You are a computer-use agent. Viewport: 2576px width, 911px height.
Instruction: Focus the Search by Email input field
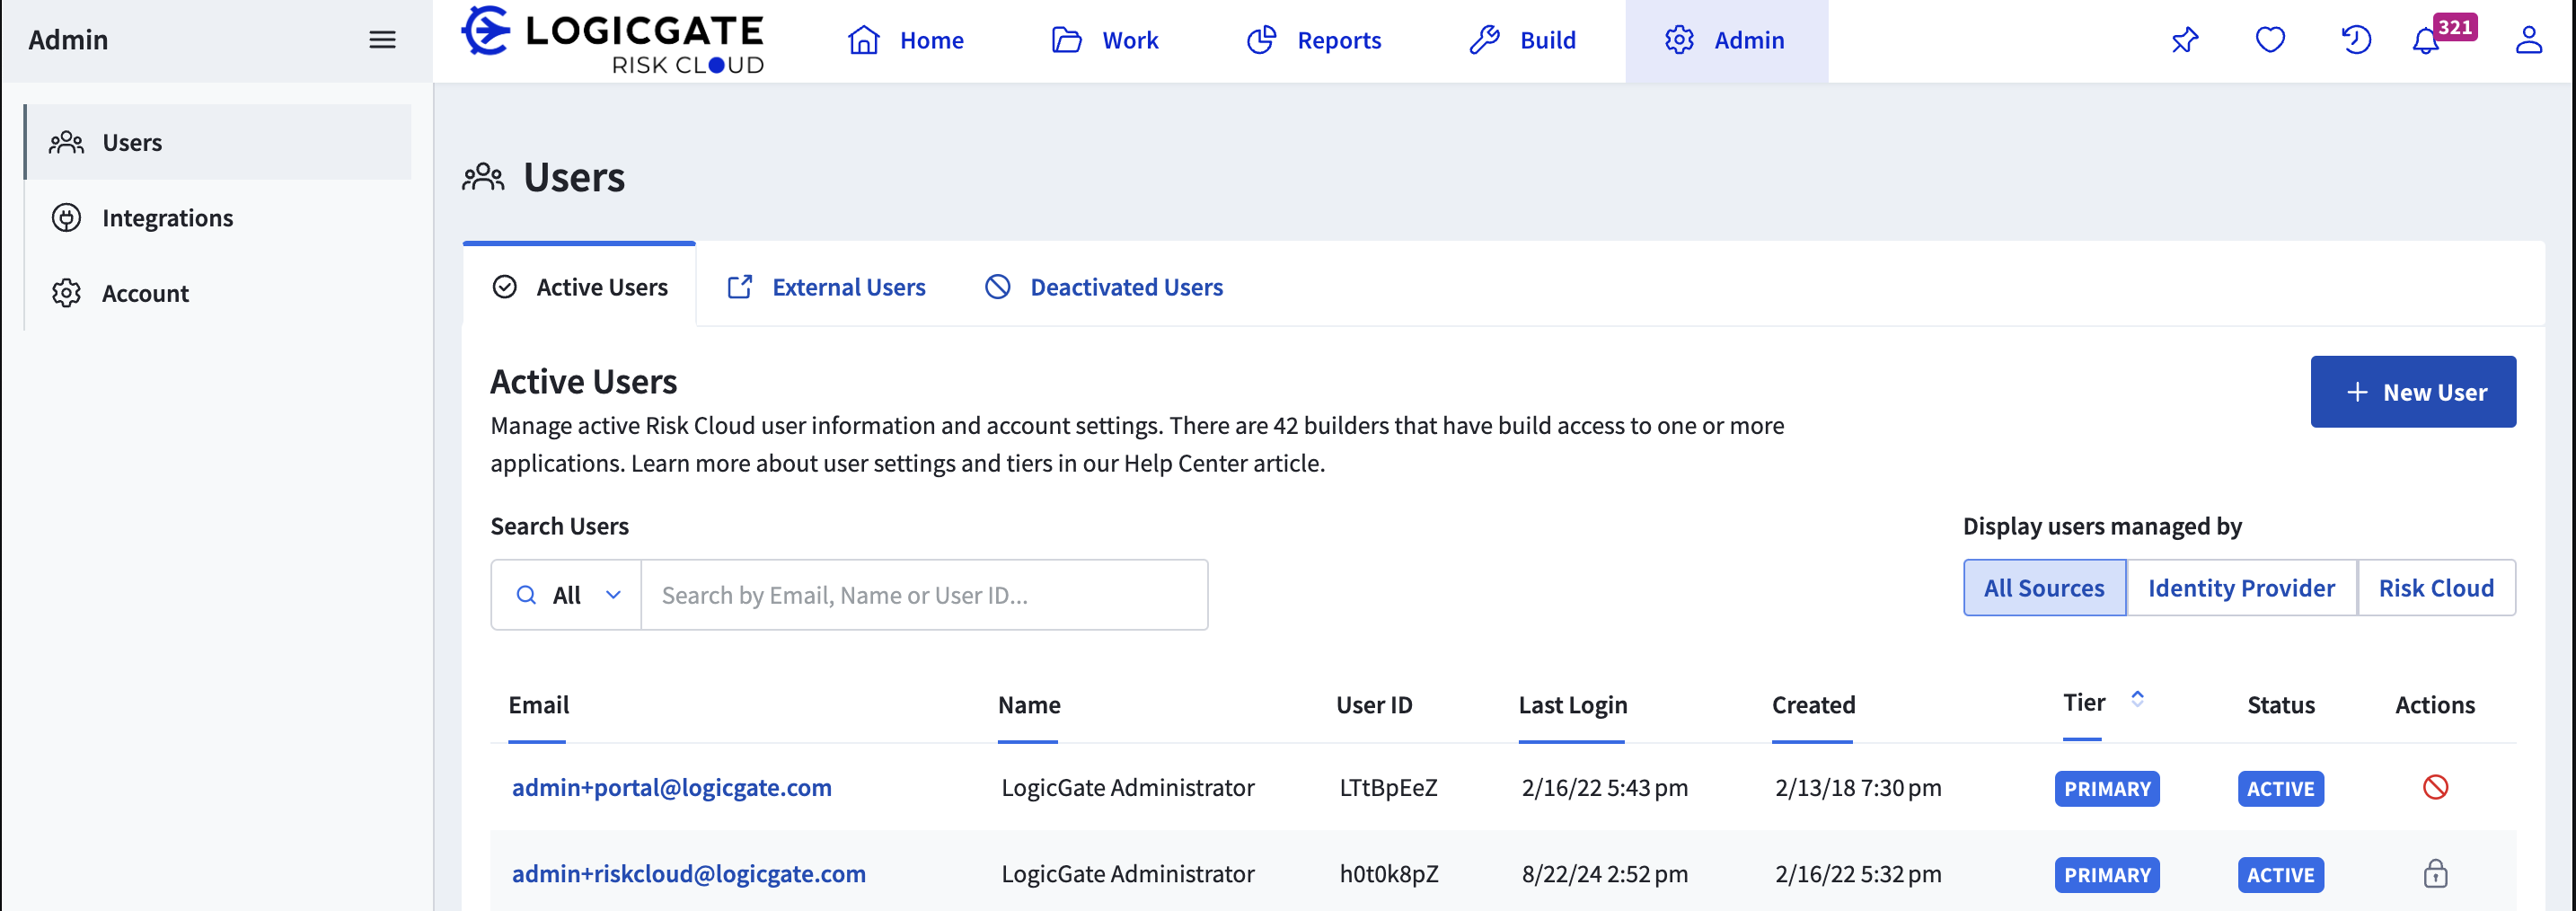(x=924, y=595)
